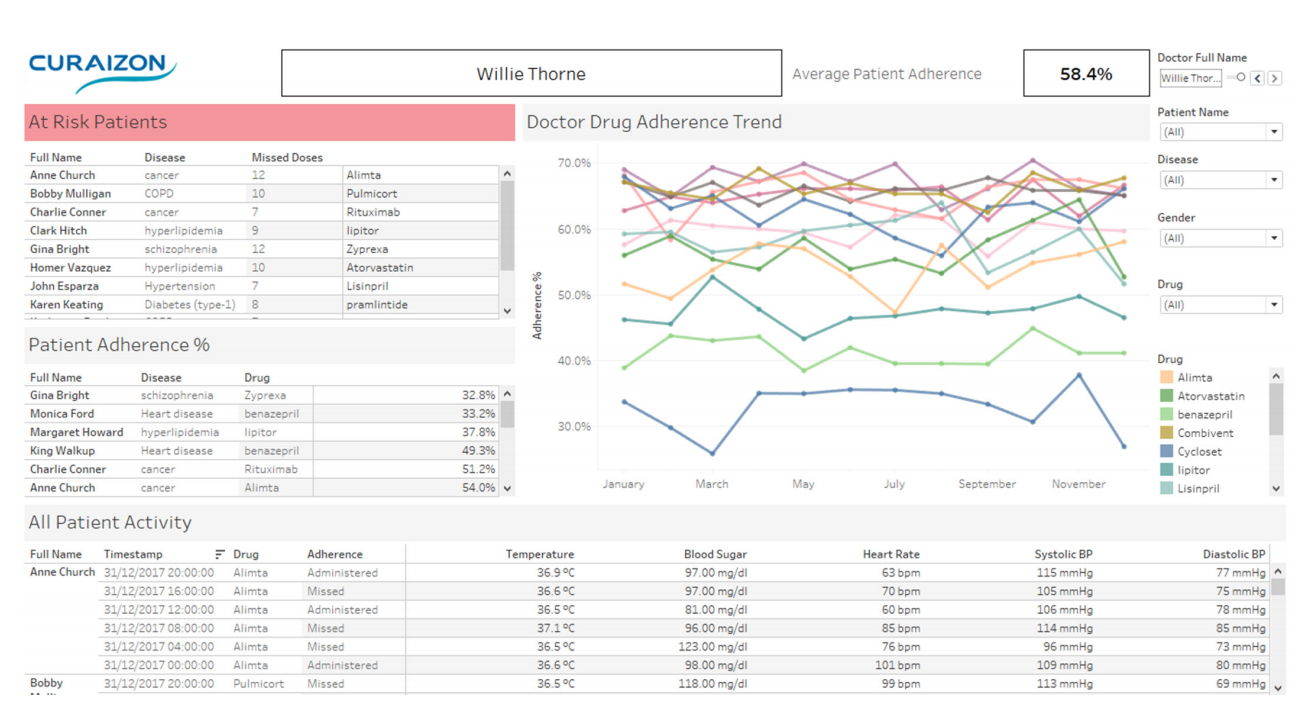Click timestamp 31/12/2017 16:00:00 for Anne Church

159,591
